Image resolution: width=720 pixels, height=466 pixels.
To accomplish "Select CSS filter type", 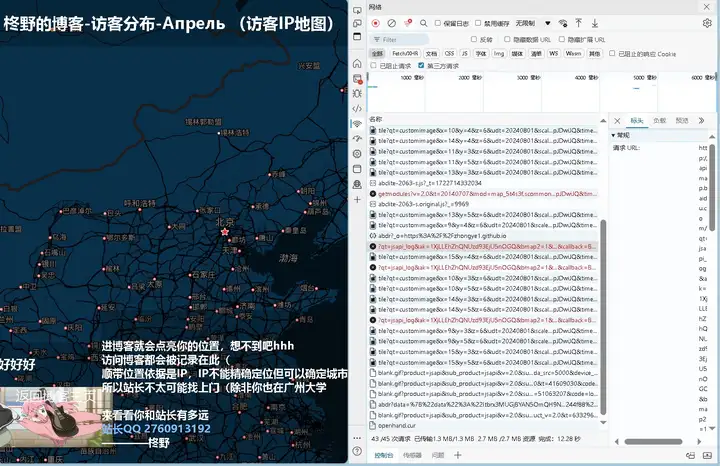I will click(x=450, y=54).
